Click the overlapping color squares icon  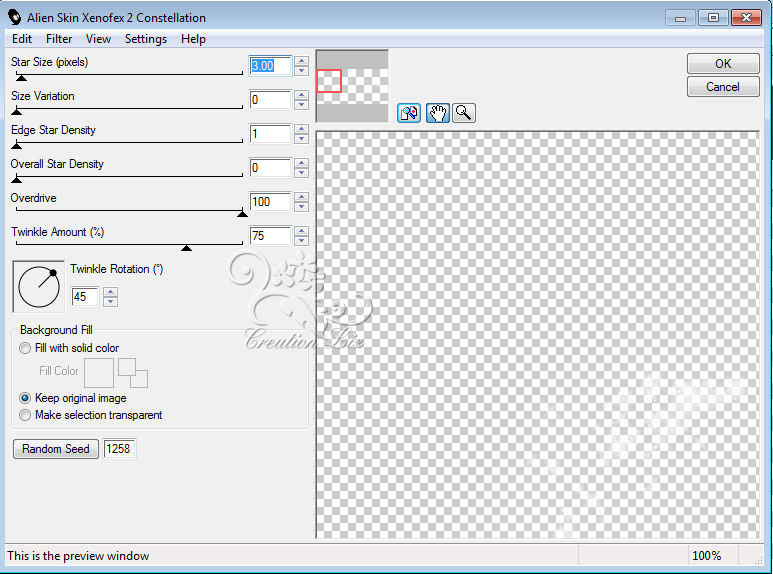(133, 373)
